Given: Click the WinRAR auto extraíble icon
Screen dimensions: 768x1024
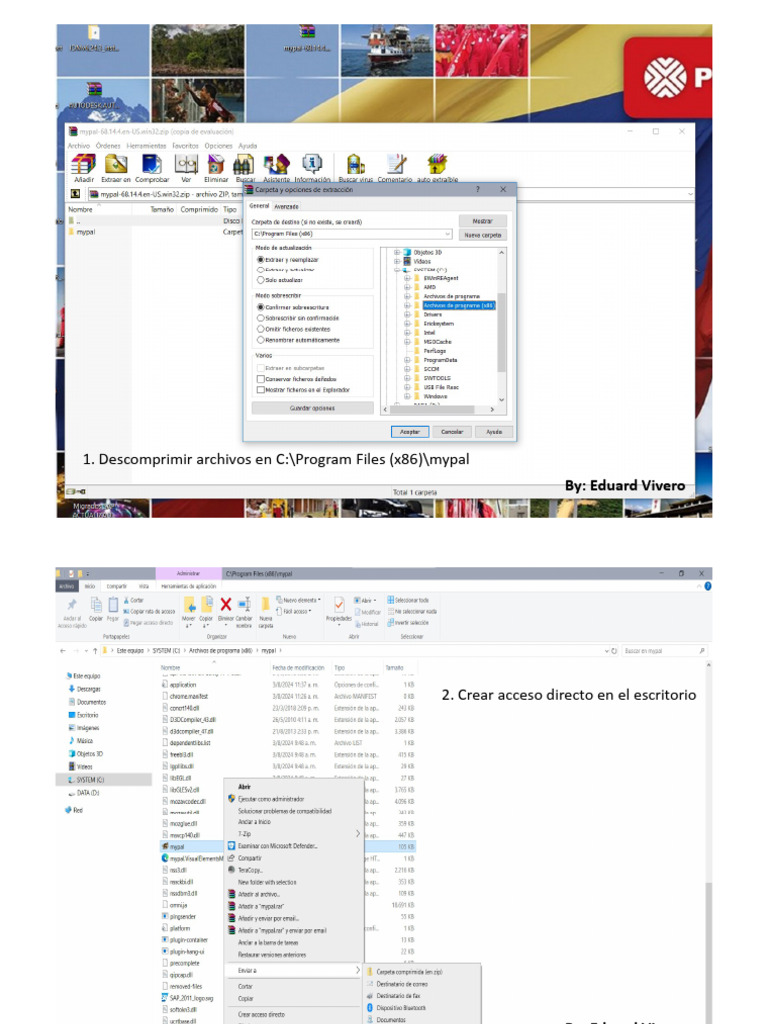Looking at the screenshot, I should click(437, 163).
